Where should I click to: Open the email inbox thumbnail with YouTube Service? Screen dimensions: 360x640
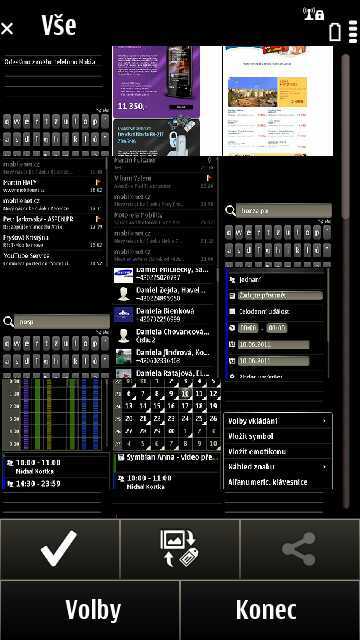point(56,212)
